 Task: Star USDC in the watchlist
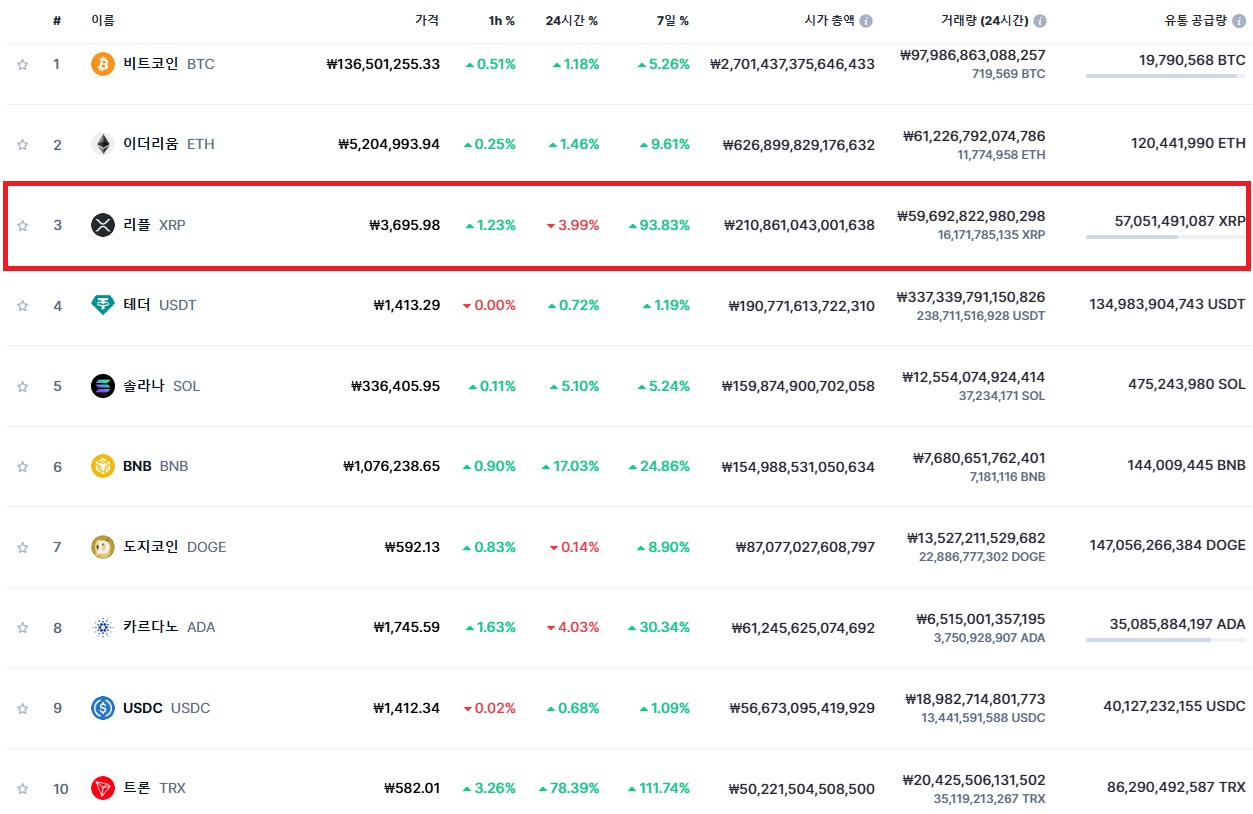point(22,708)
